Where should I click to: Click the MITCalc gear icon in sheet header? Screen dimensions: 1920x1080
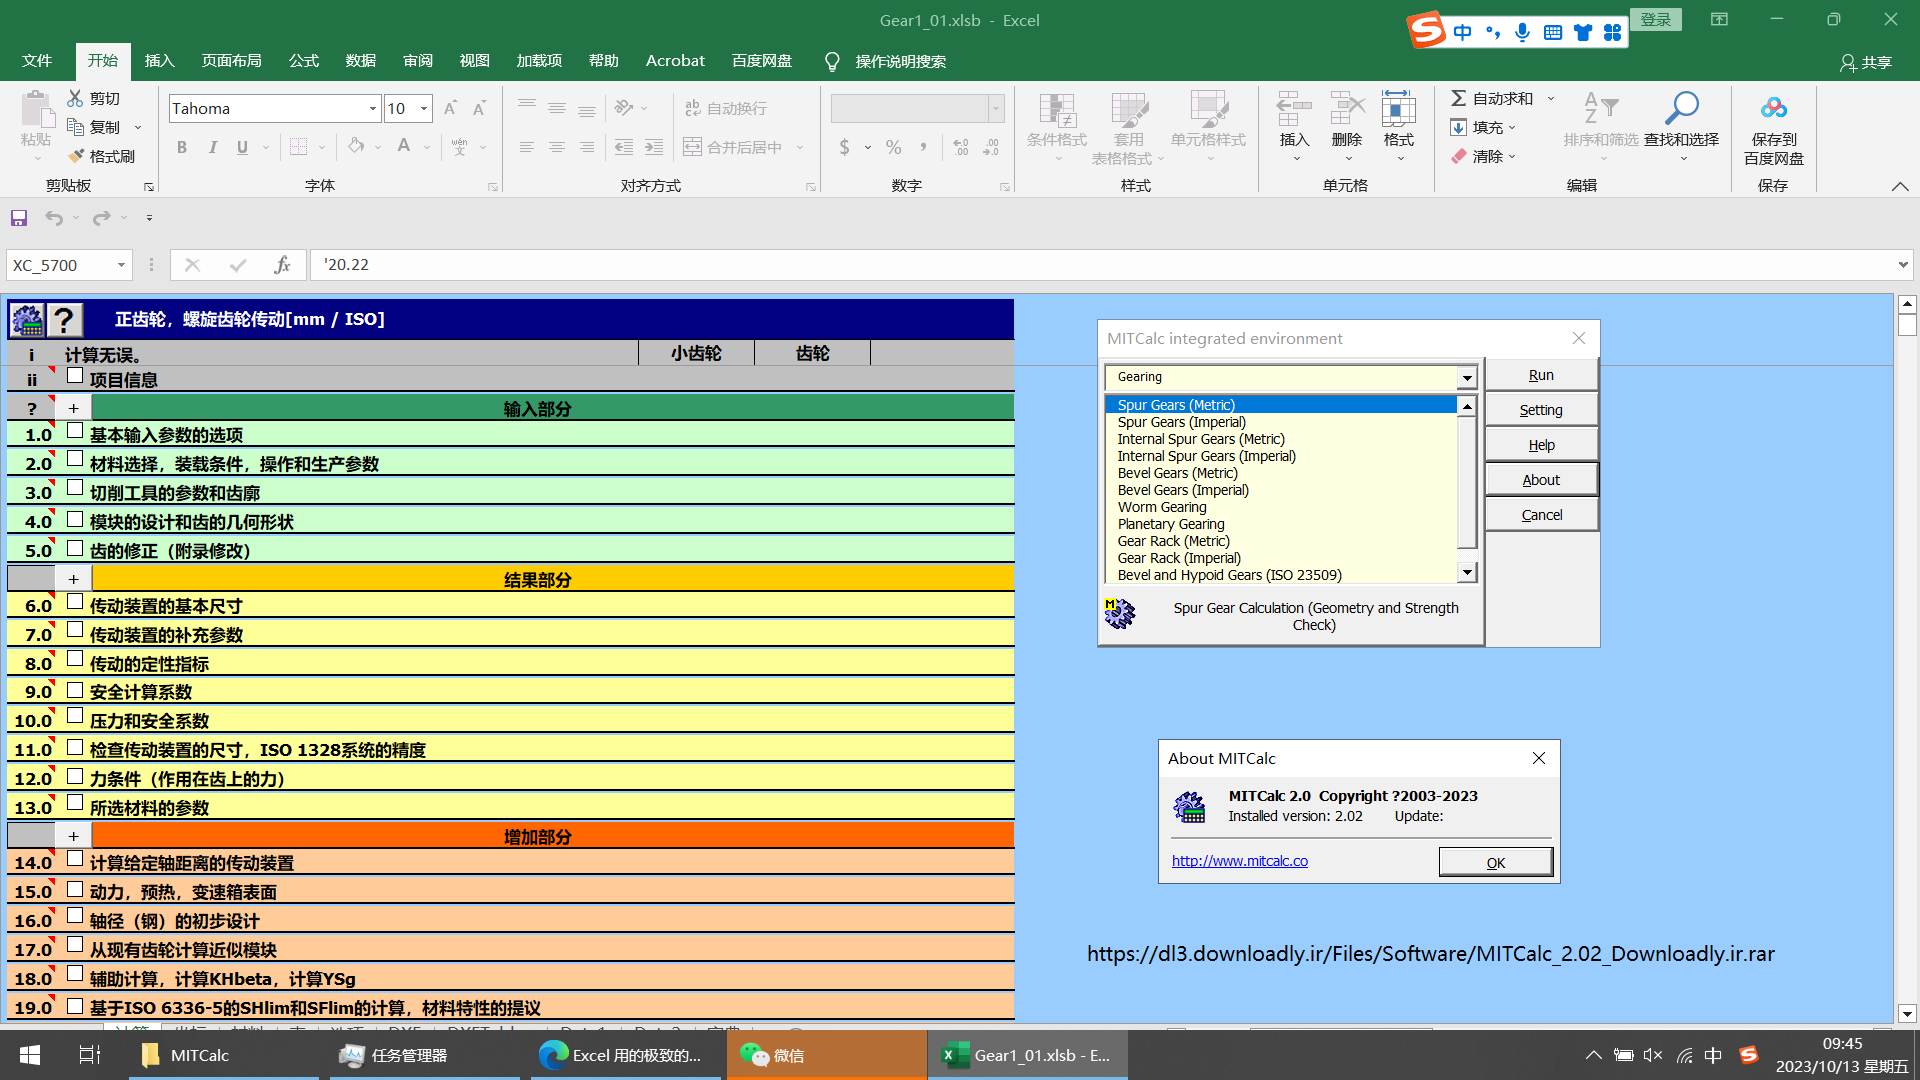[27, 320]
